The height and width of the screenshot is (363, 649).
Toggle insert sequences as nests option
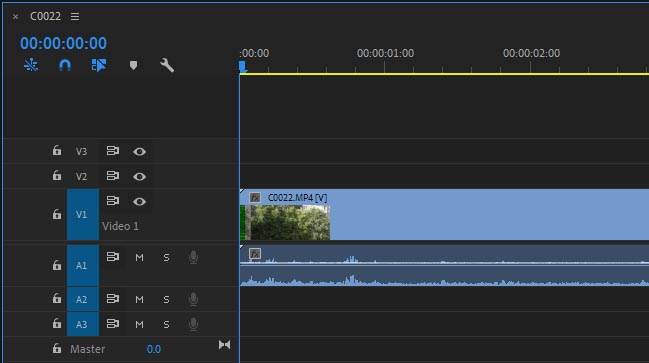(x=31, y=65)
